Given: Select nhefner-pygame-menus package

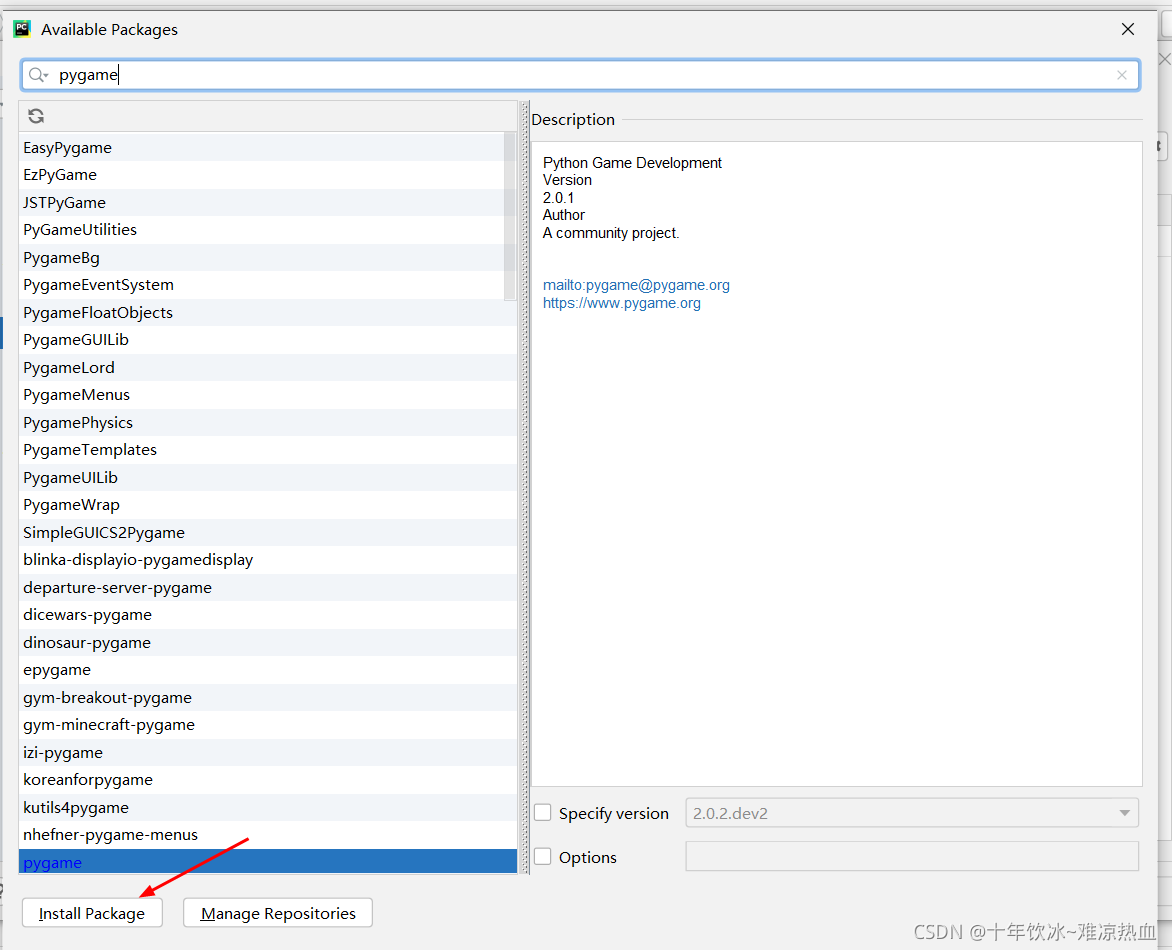Looking at the screenshot, I should click(268, 835).
